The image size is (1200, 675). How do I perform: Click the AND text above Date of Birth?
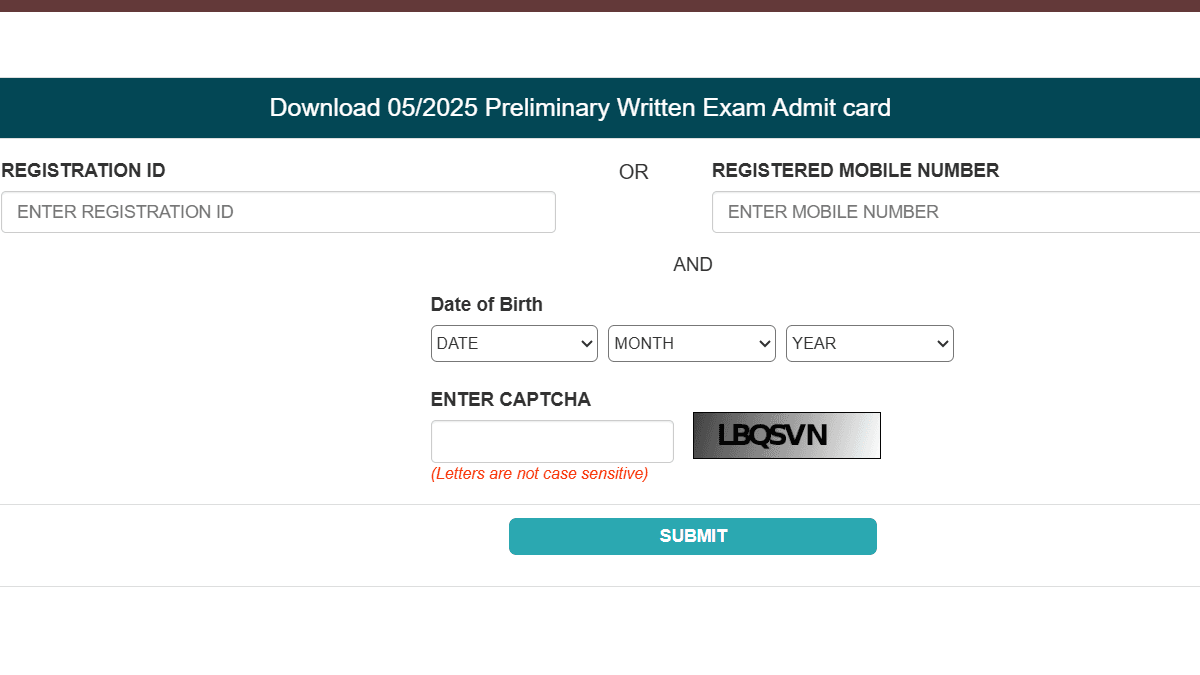click(x=693, y=264)
